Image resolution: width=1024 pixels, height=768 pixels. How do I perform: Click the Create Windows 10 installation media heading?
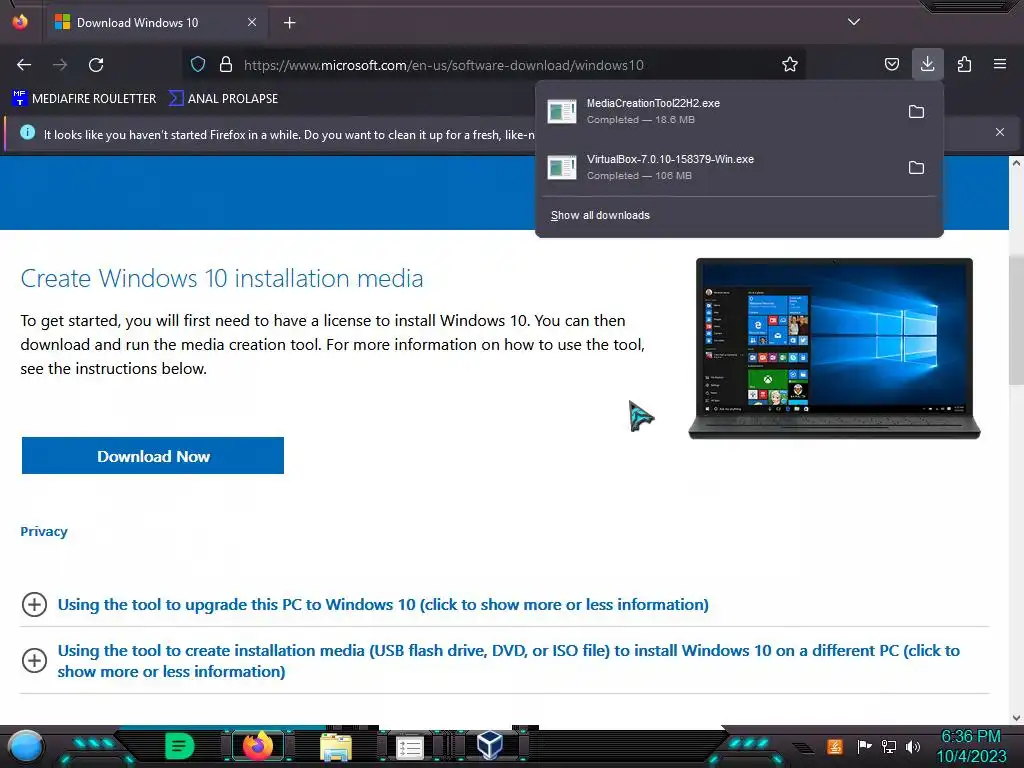coord(222,279)
